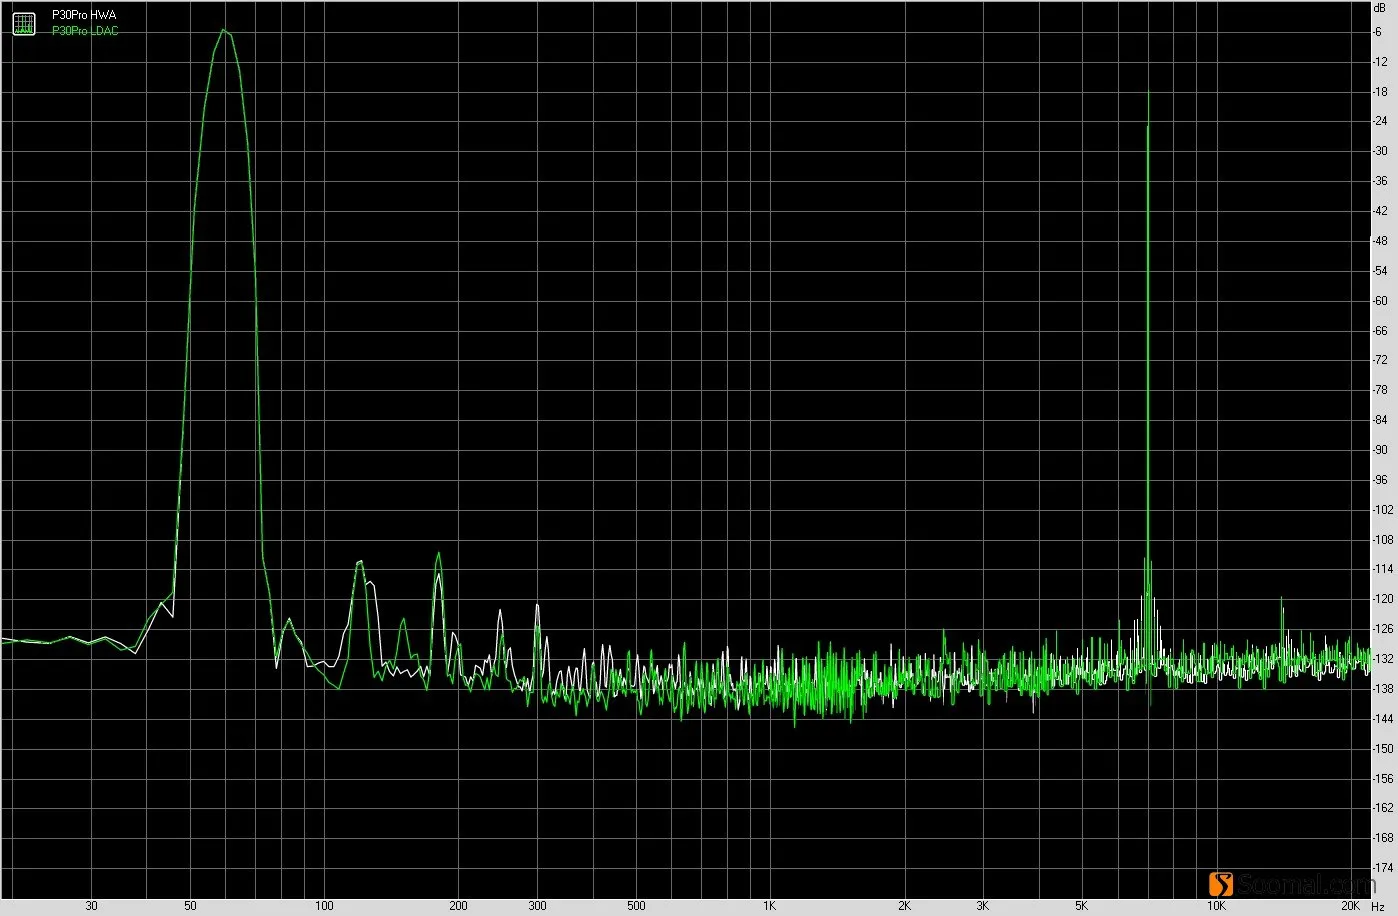Viewport: 1398px width, 916px height.
Task: Click the -108 dB axis label
Action: point(1383,540)
